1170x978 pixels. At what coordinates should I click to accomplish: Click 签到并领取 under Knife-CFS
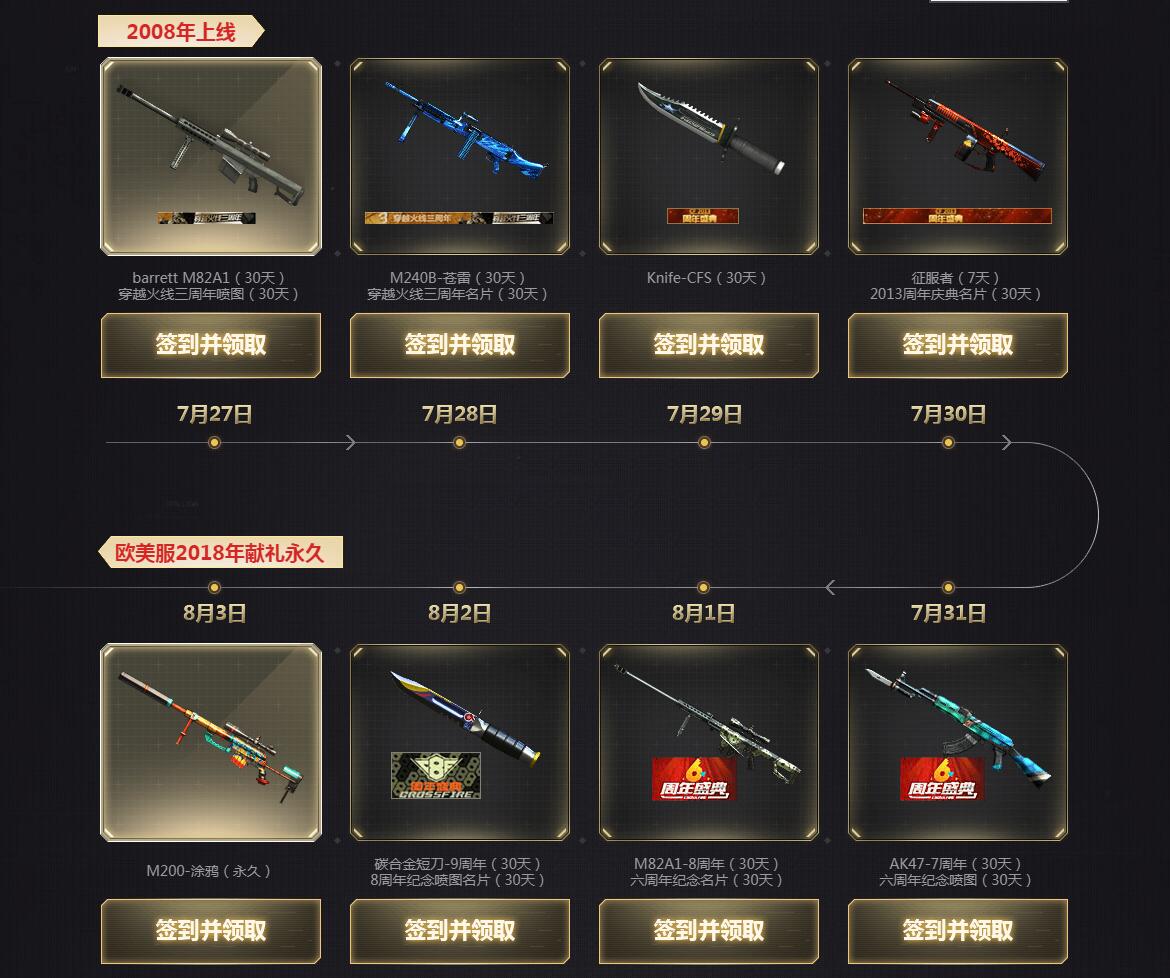[x=709, y=345]
